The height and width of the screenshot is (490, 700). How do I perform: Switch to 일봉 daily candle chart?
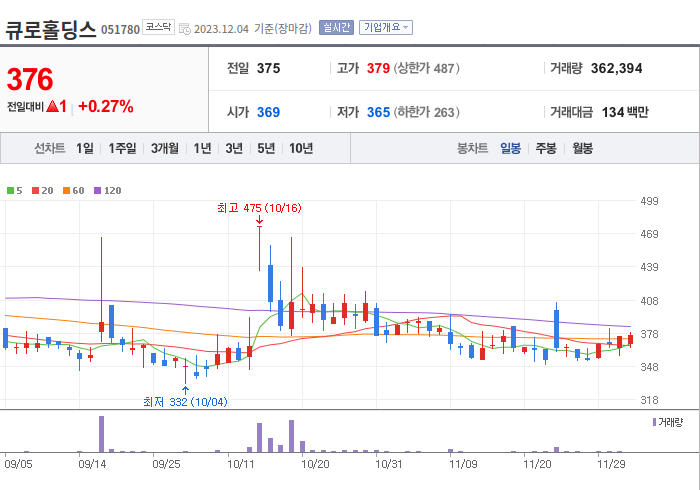tap(510, 148)
